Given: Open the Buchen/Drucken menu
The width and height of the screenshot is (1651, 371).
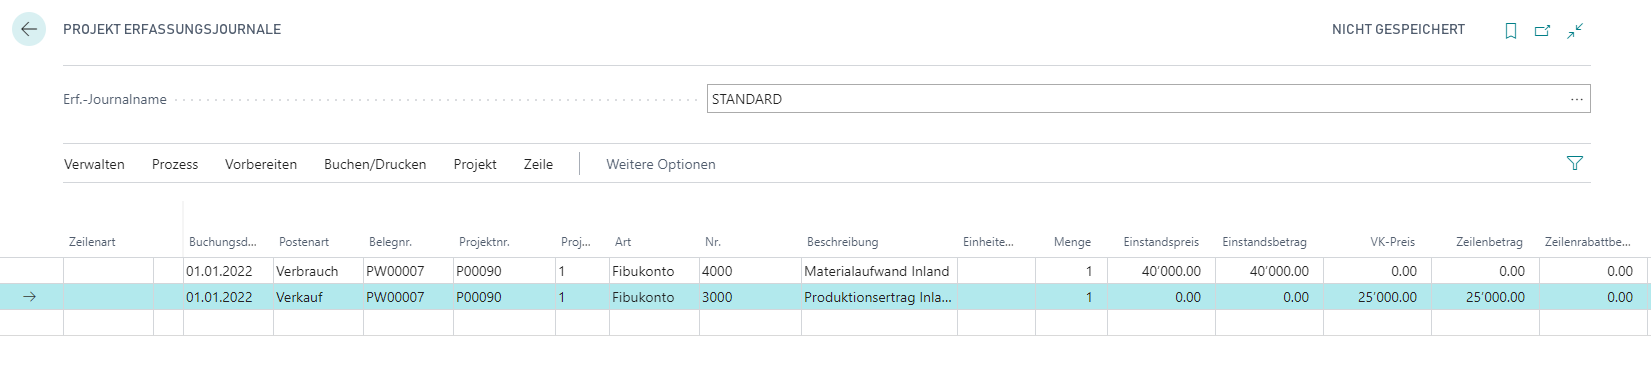Looking at the screenshot, I should click(375, 164).
